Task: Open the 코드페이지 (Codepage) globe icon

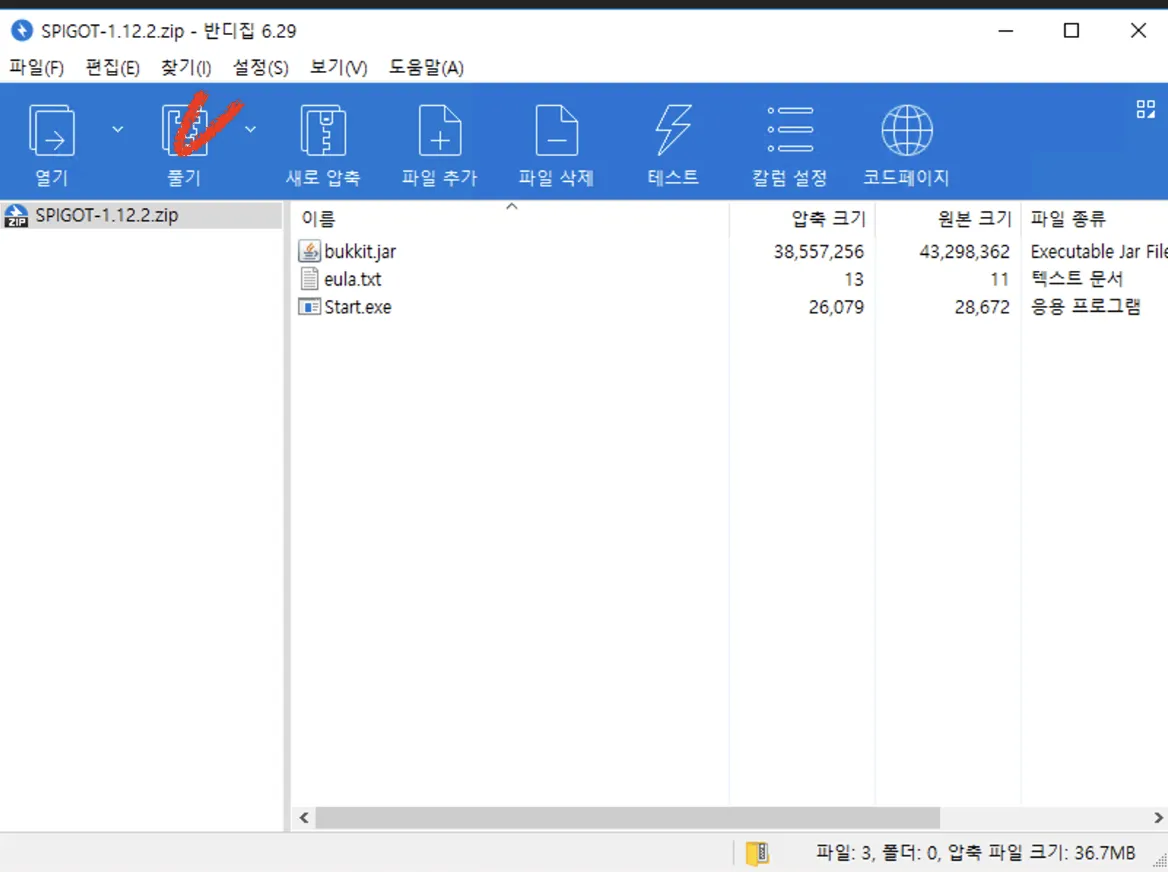Action: pos(907,130)
